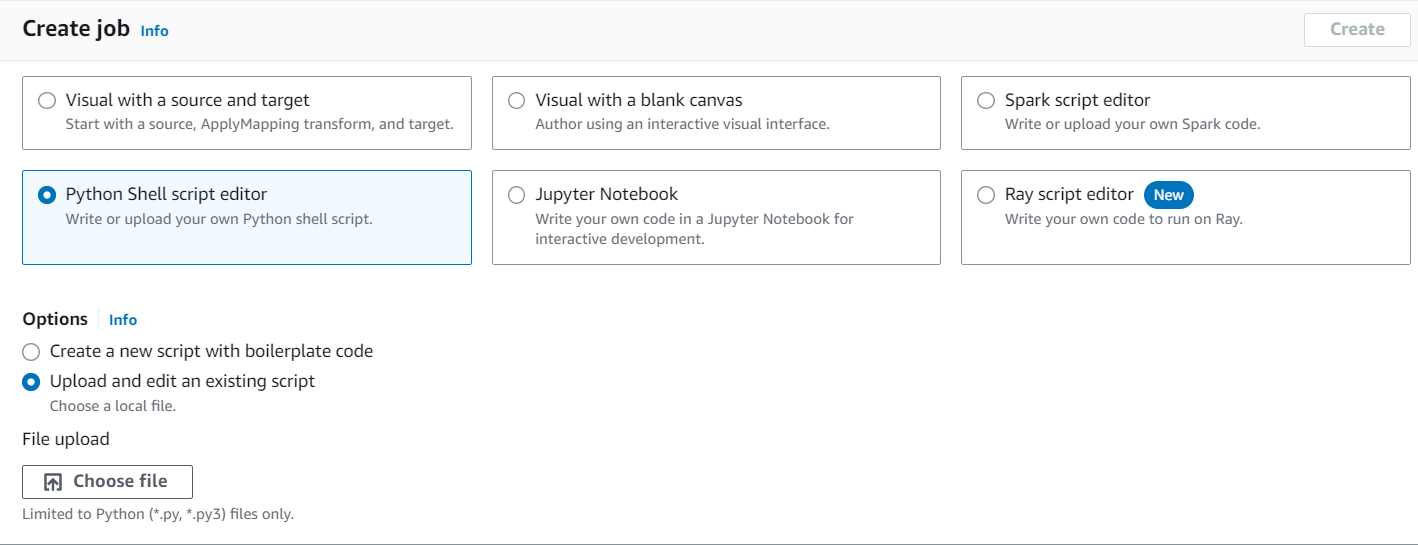Select Visual with a blank canvas option

point(516,101)
